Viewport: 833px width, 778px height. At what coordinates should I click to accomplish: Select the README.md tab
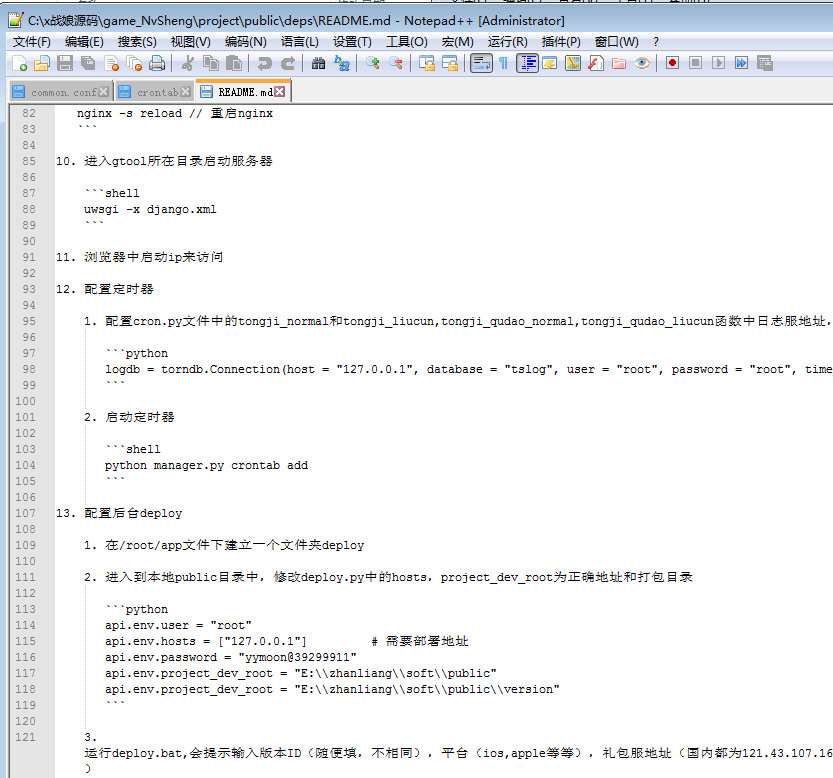(x=243, y=91)
